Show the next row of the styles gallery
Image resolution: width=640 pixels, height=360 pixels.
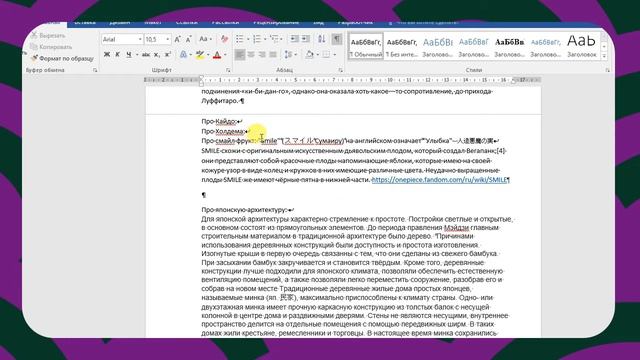604,47
